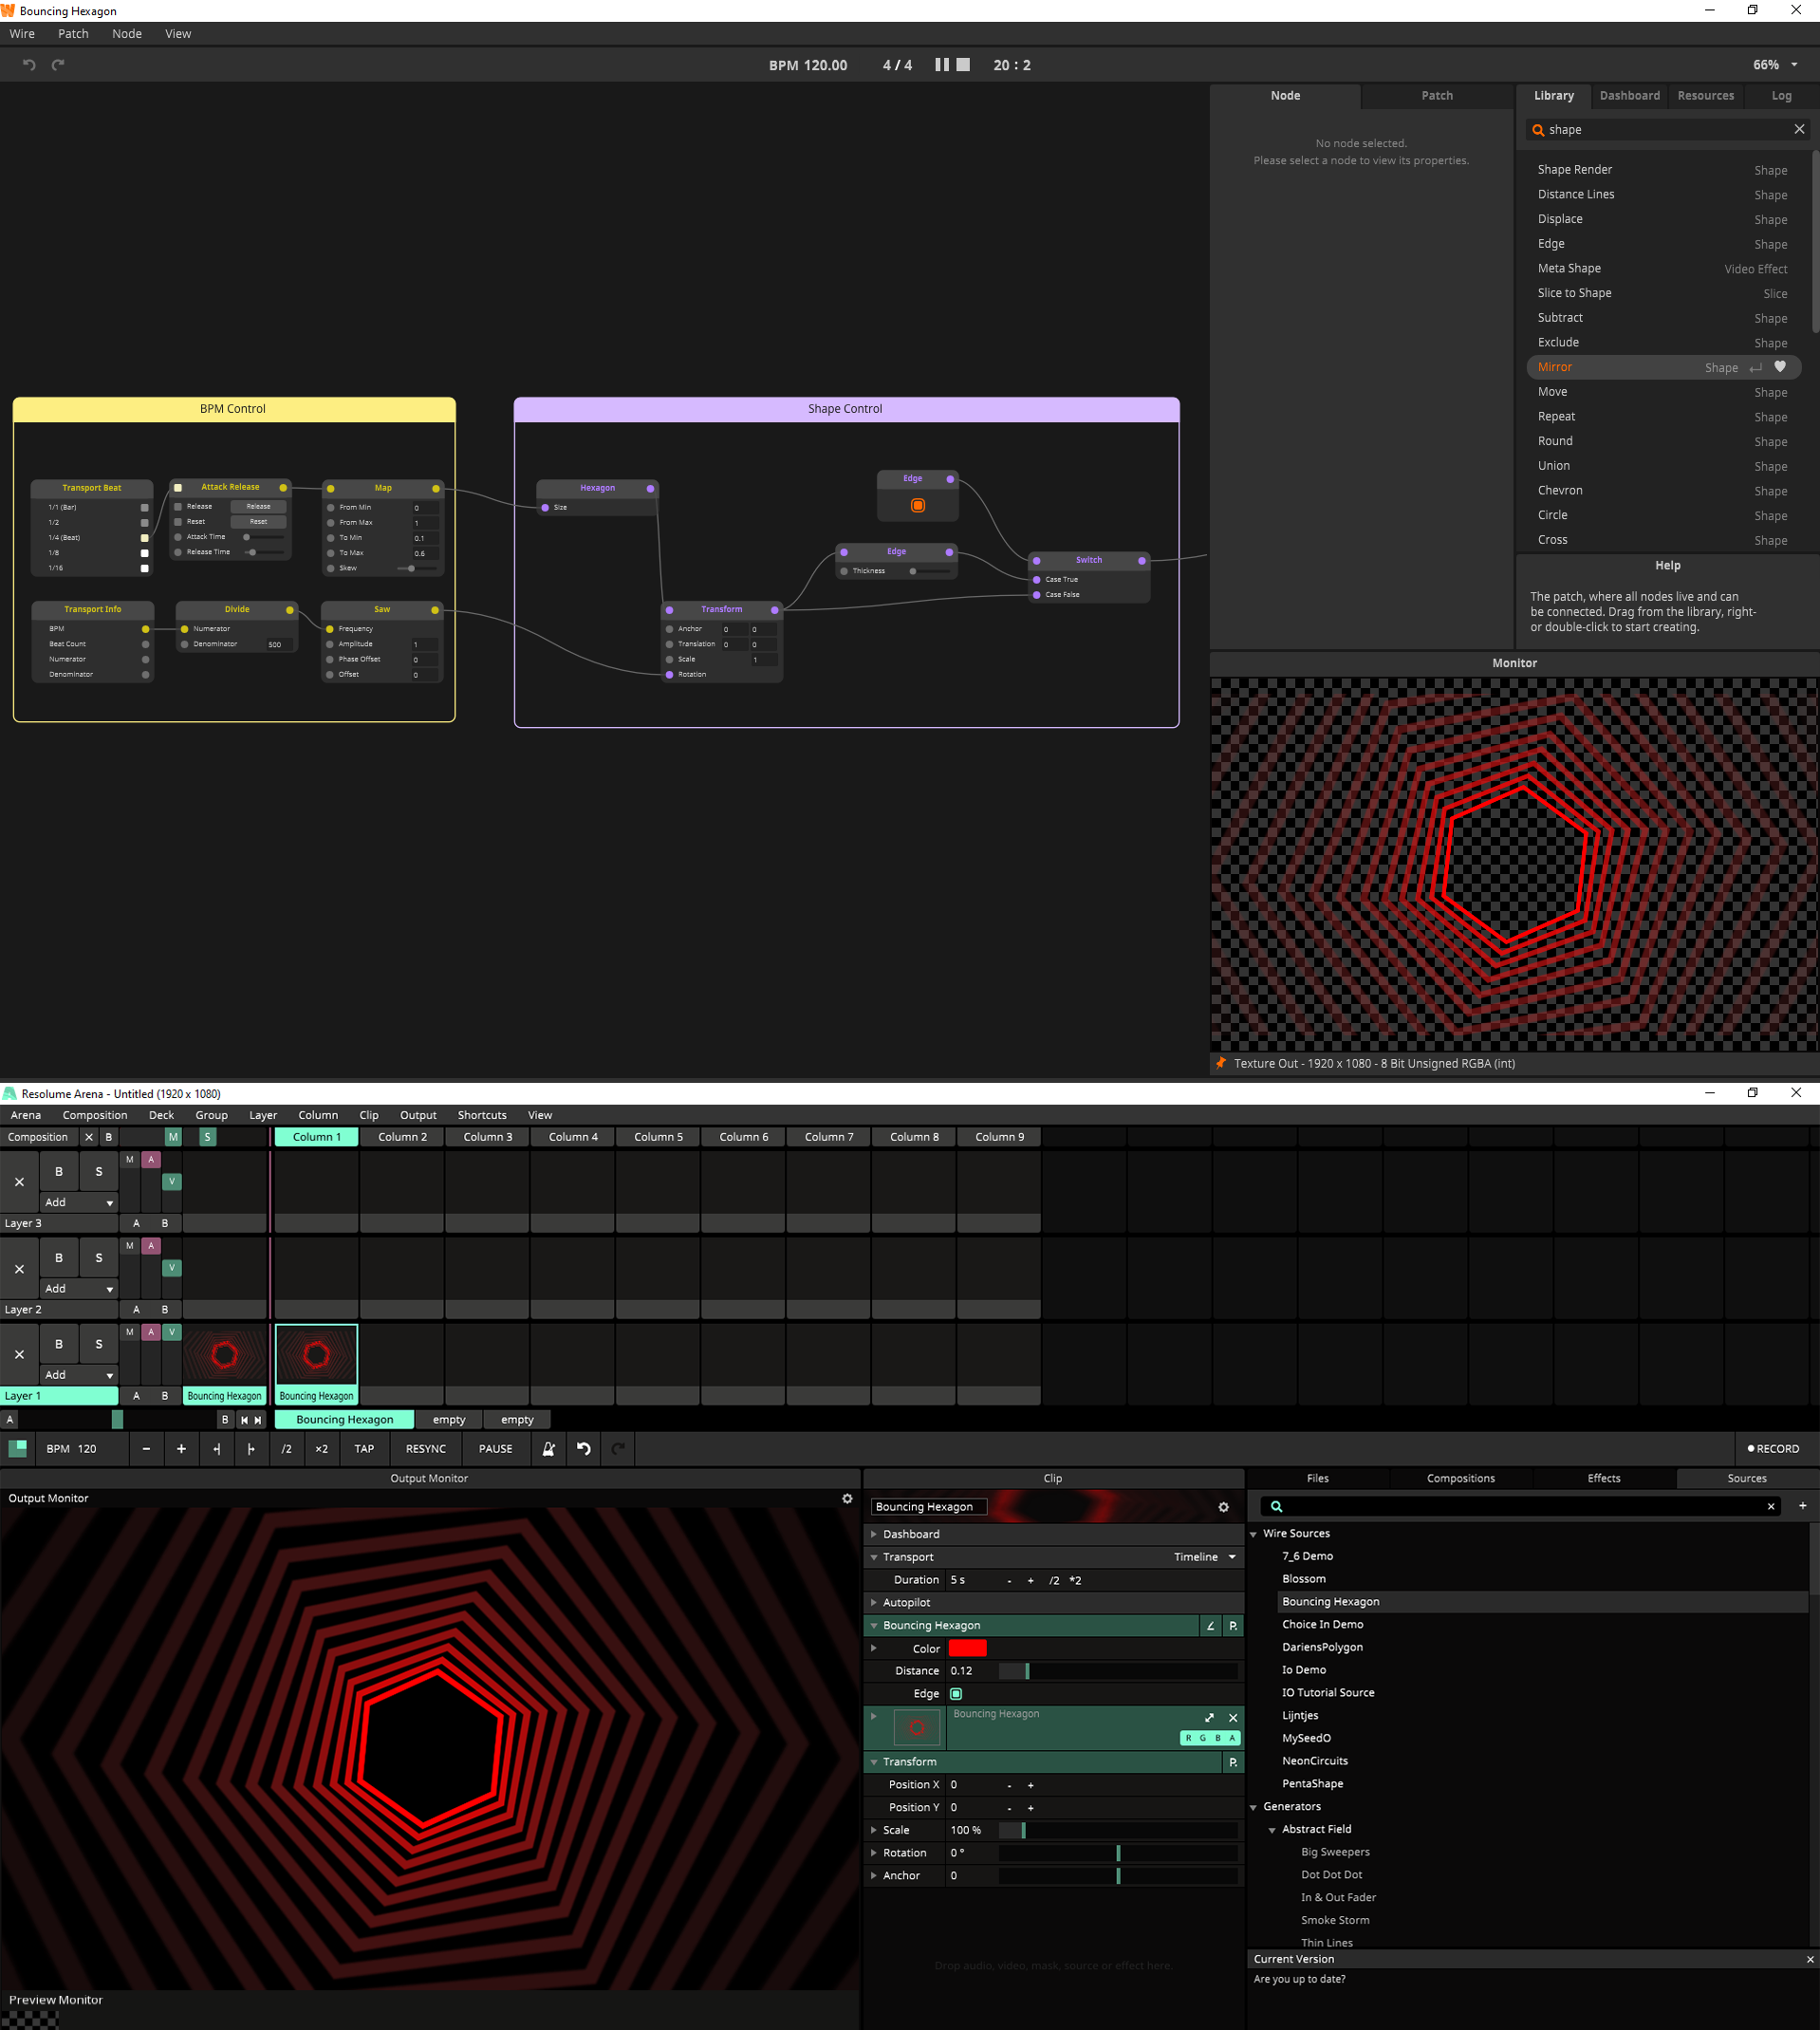Open the Transform preset P button
The width and height of the screenshot is (1820, 2030).
[1233, 1762]
